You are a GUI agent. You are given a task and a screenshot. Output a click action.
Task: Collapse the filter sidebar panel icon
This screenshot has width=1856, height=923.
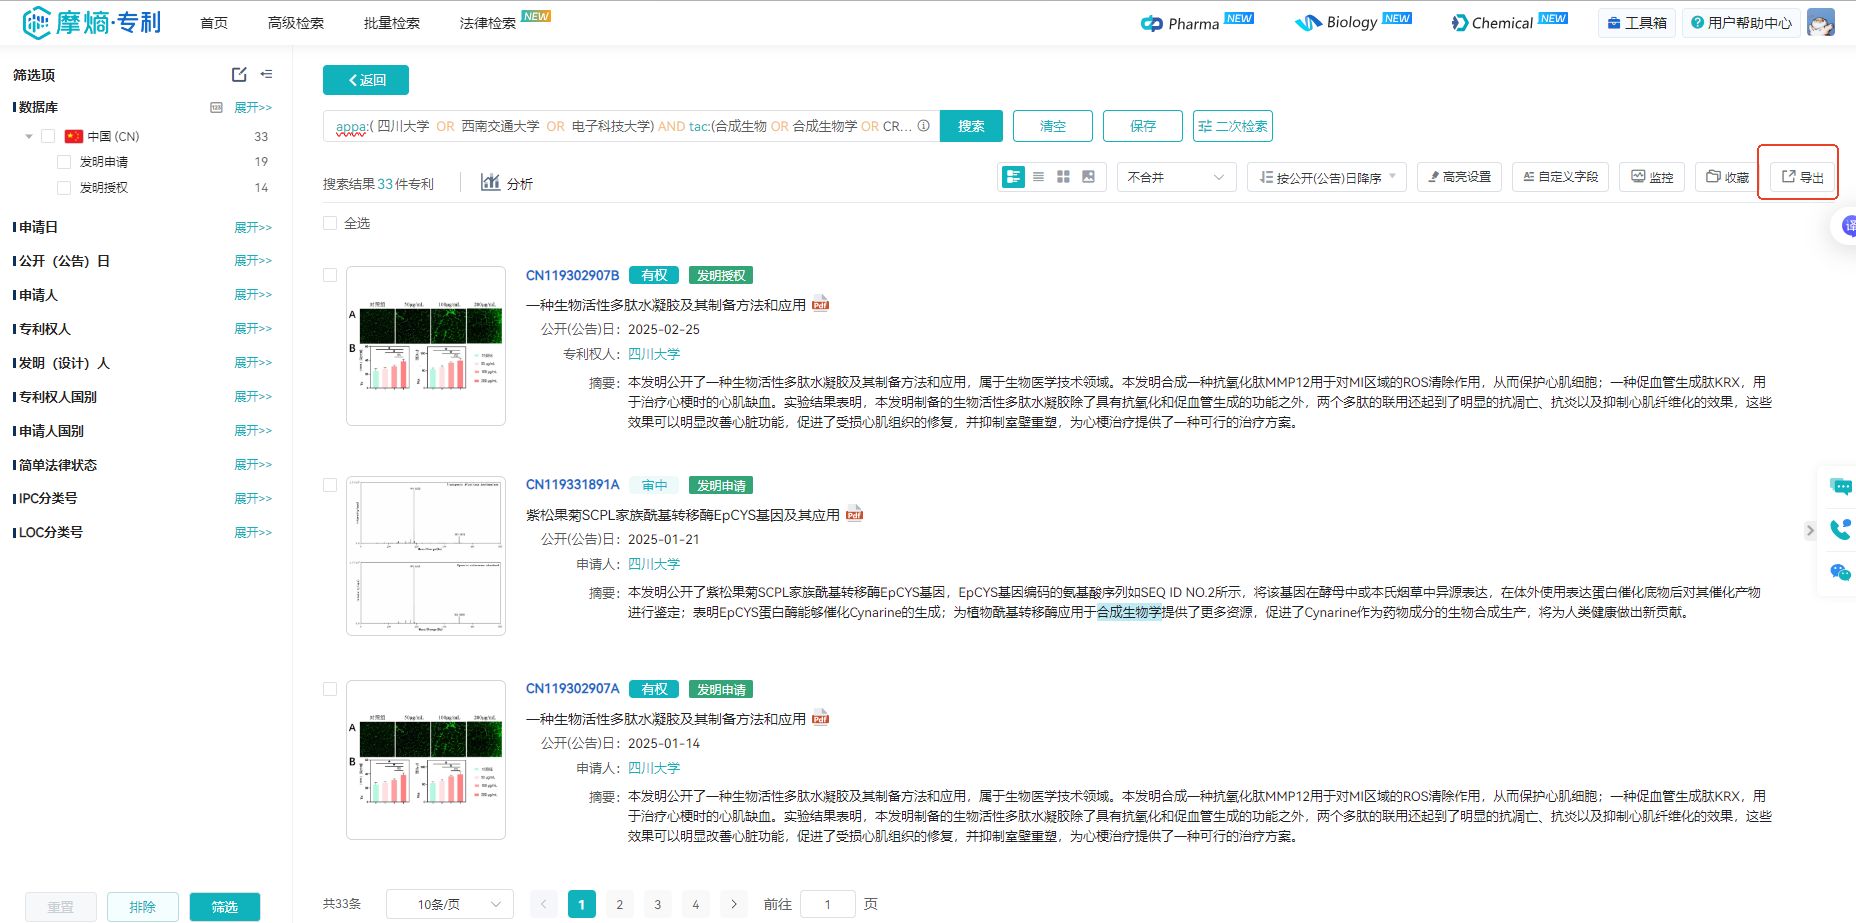[x=266, y=74]
